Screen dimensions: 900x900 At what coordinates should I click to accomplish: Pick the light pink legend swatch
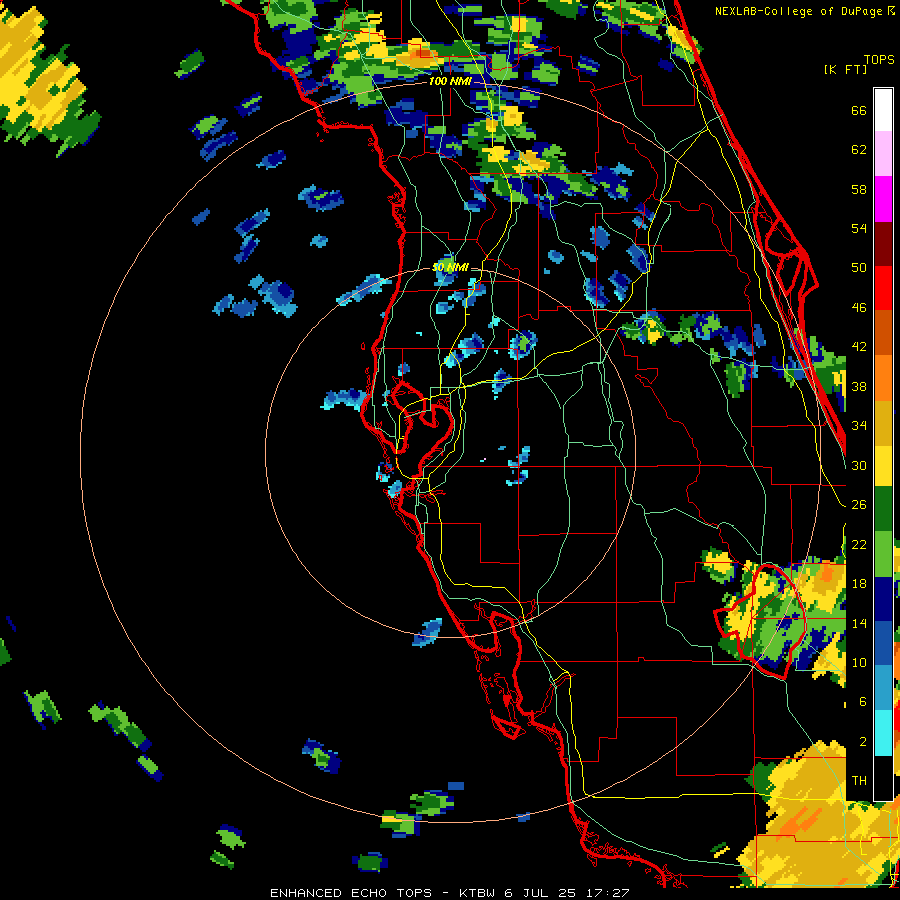tap(883, 153)
